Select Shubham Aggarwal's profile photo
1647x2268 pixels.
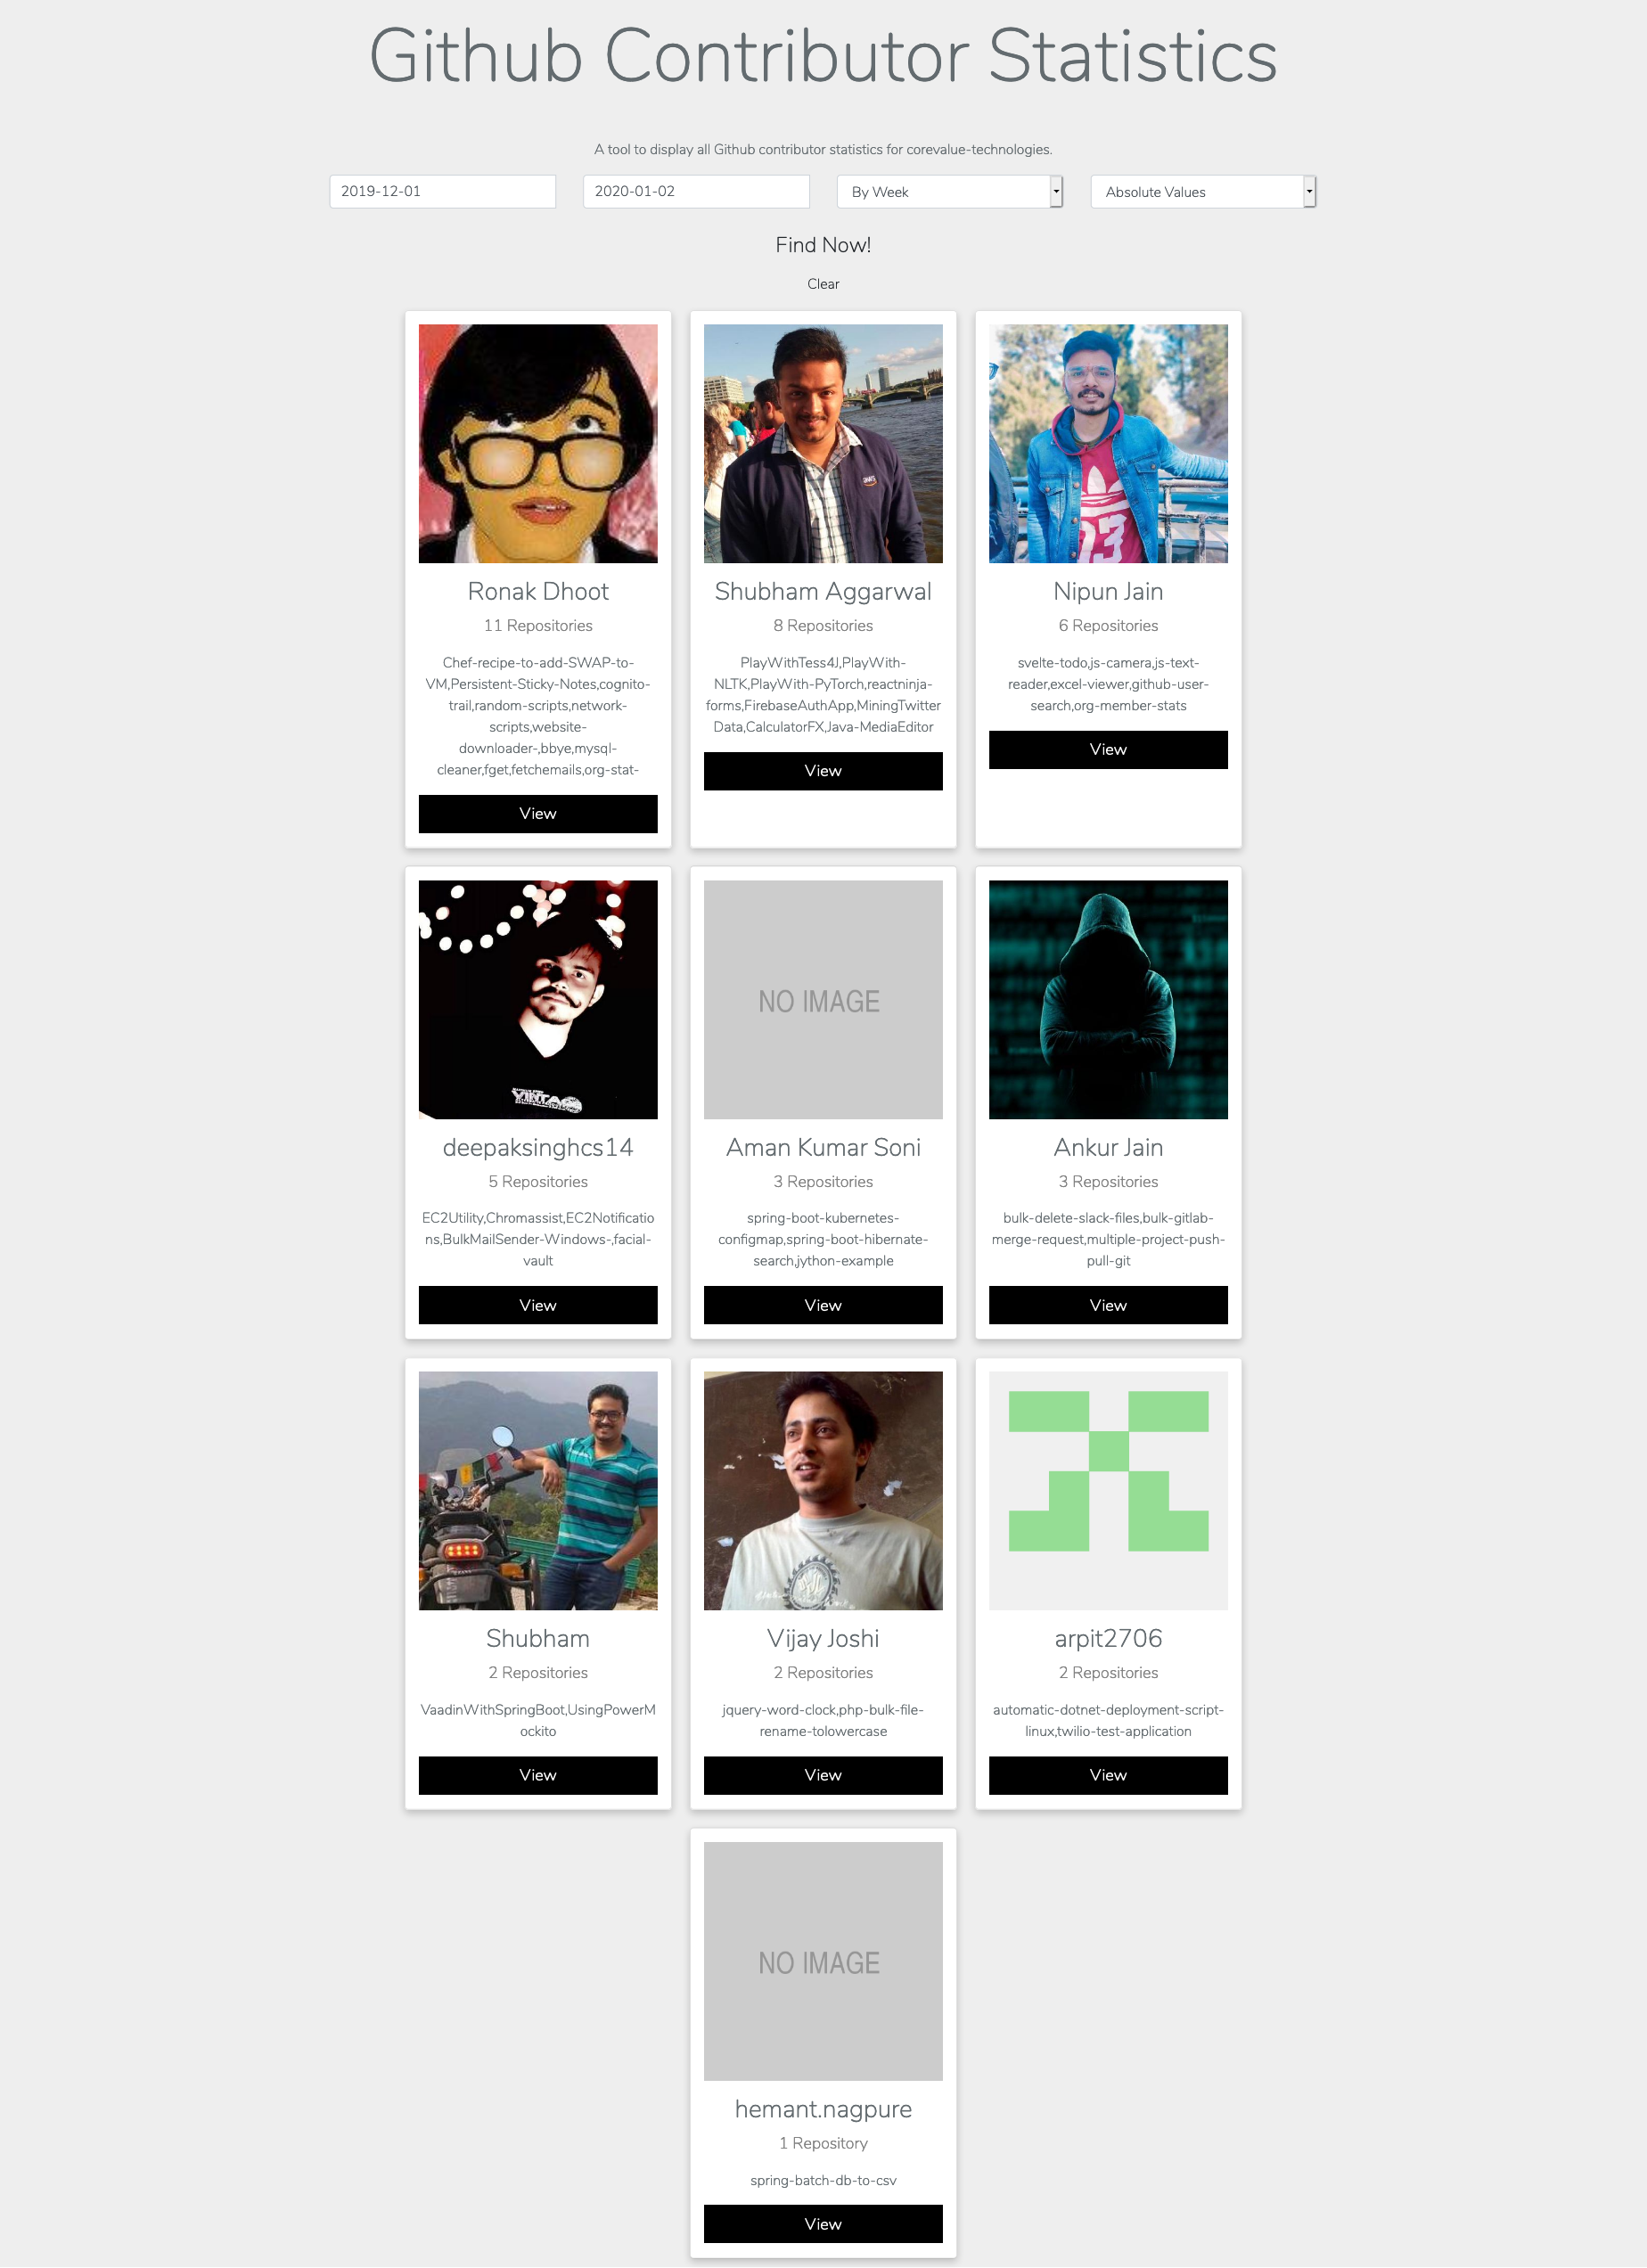click(x=823, y=443)
